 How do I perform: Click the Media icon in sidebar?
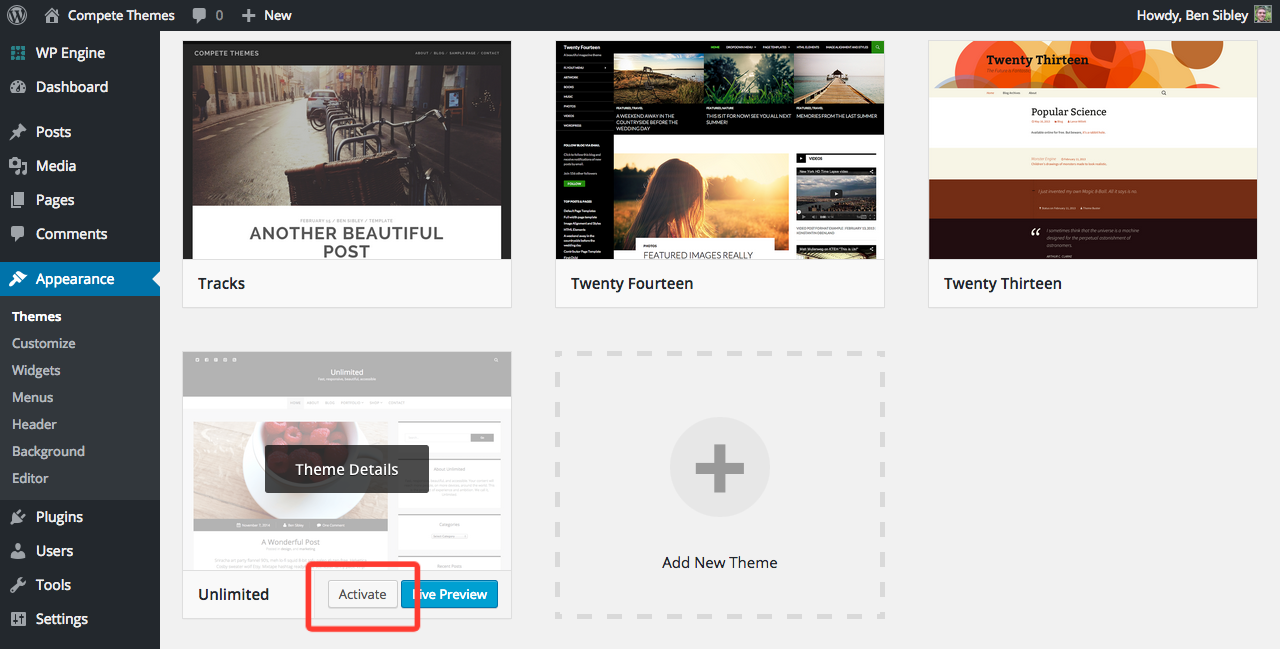pyautogui.click(x=18, y=166)
